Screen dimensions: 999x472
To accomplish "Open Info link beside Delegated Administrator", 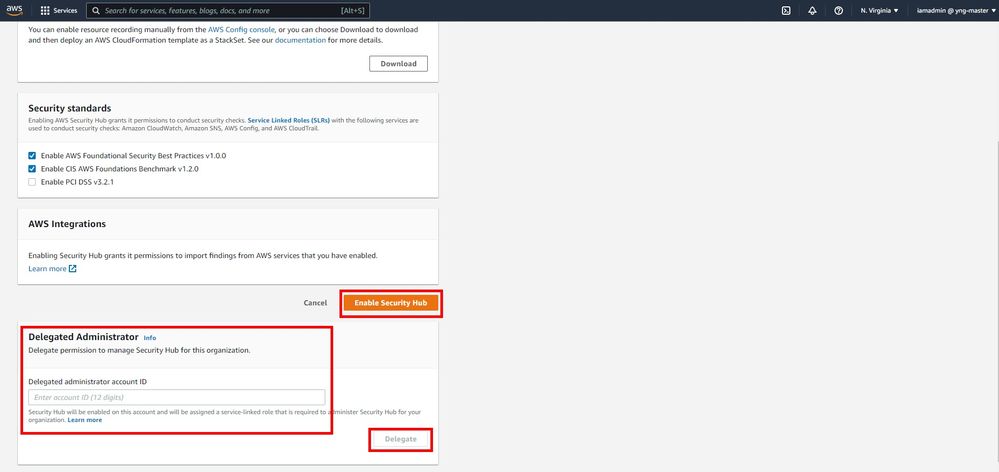I will click(150, 338).
